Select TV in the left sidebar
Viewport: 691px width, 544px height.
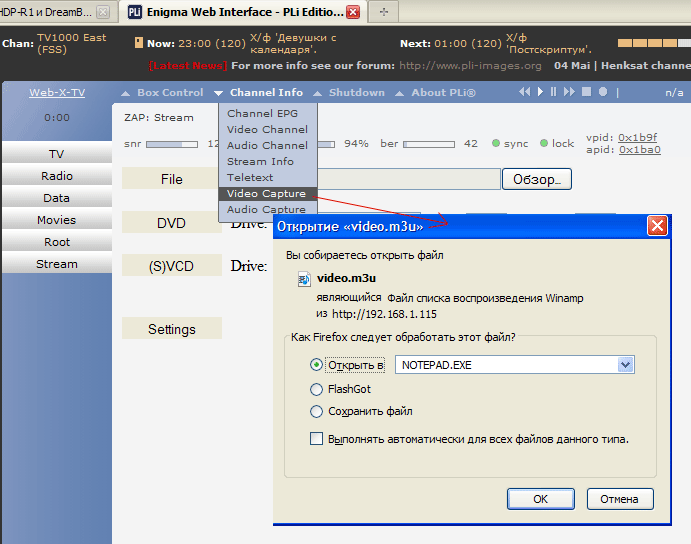pyautogui.click(x=57, y=154)
